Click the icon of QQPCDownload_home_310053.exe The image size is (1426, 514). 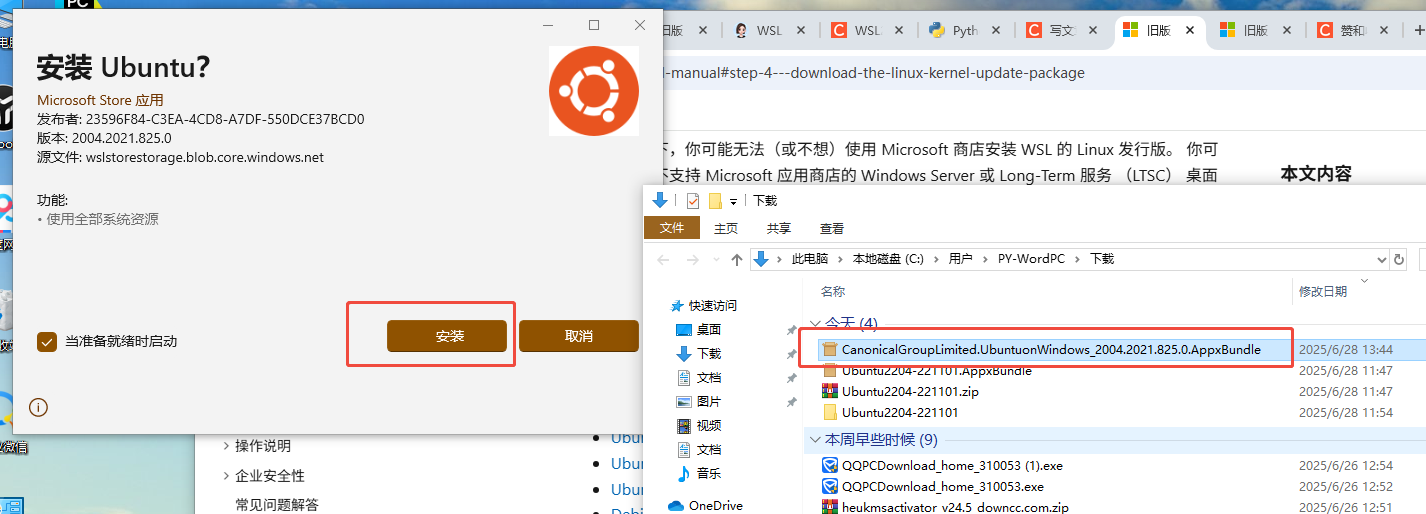coord(829,486)
